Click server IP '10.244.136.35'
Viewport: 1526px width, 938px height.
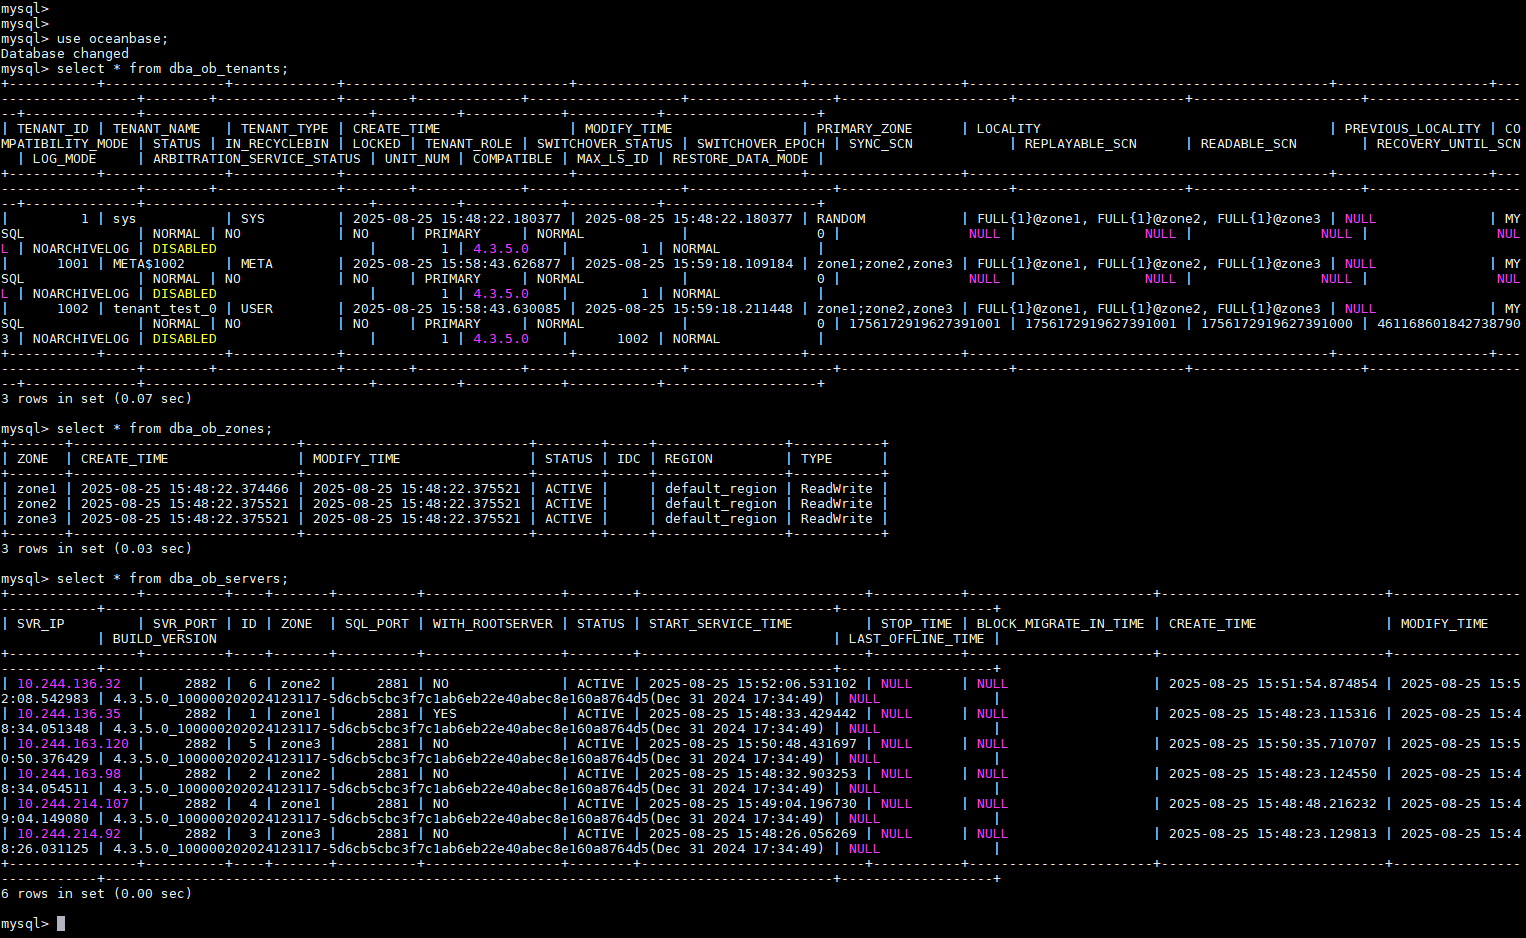coord(69,714)
